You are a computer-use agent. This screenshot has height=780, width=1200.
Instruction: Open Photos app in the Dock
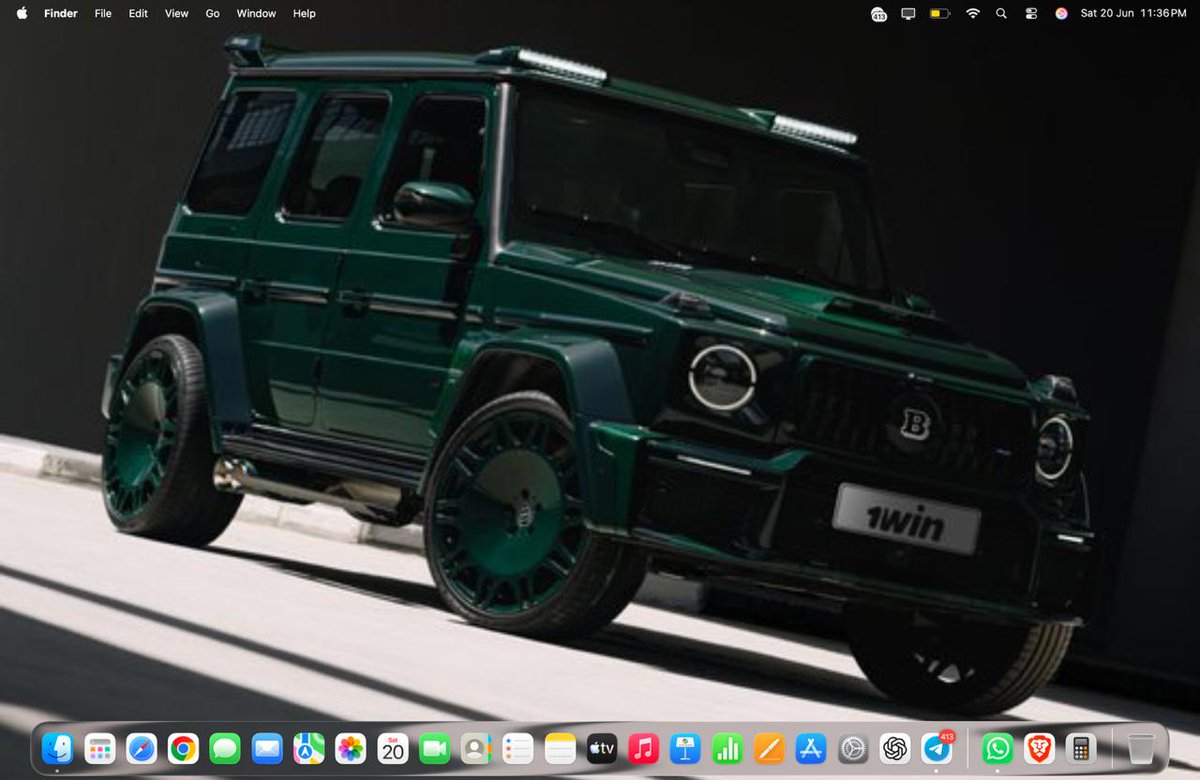[x=350, y=748]
